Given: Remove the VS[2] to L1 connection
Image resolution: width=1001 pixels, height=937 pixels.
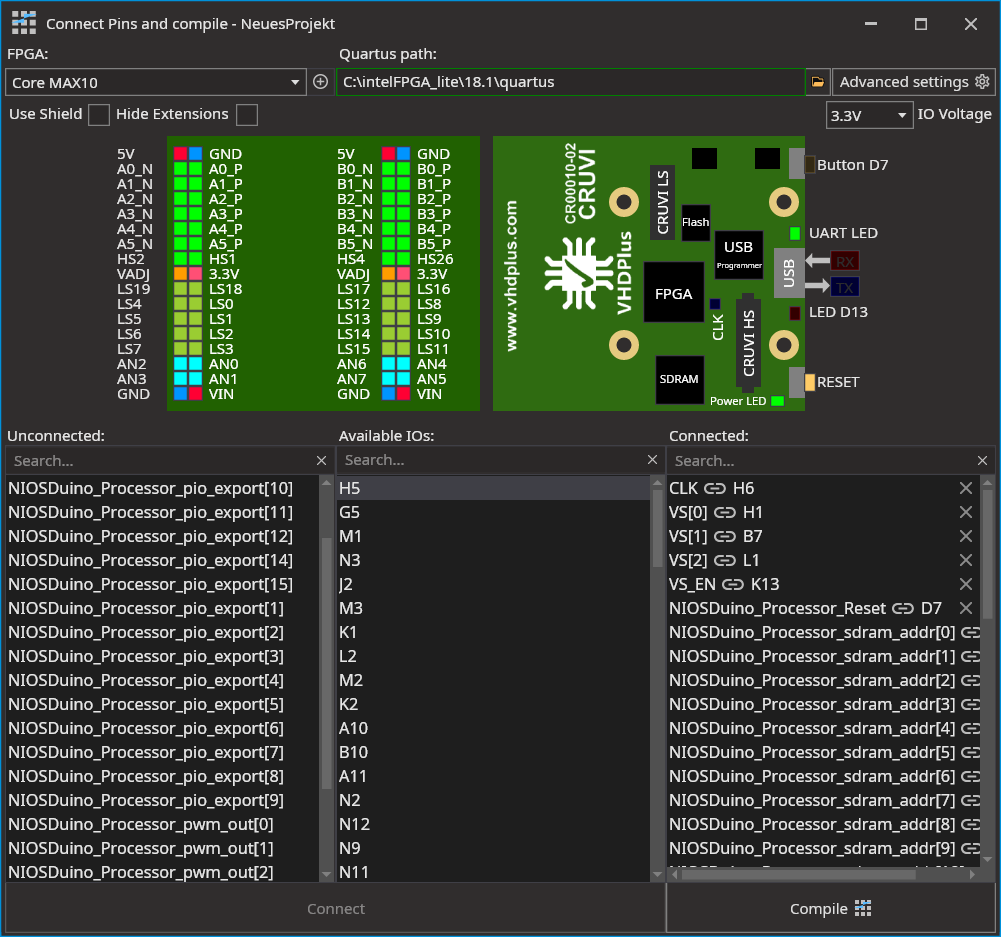Looking at the screenshot, I should tap(966, 560).
